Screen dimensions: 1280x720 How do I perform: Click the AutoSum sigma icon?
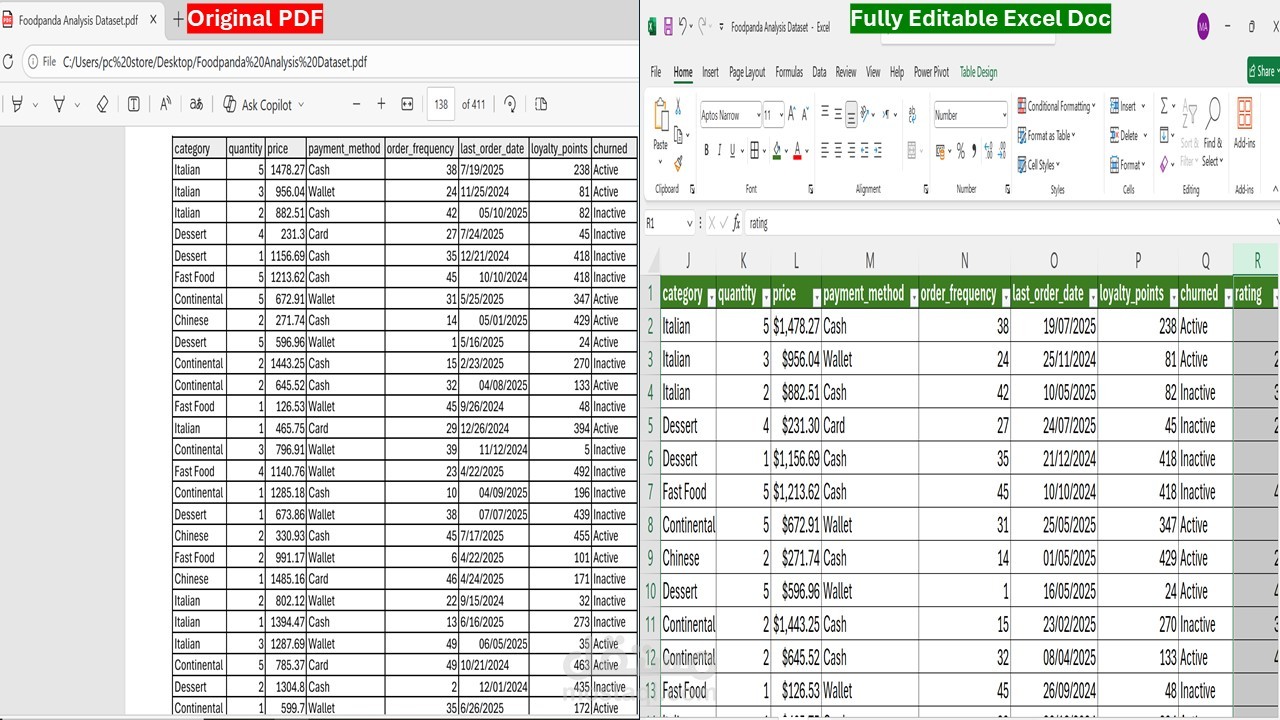pyautogui.click(x=1165, y=105)
